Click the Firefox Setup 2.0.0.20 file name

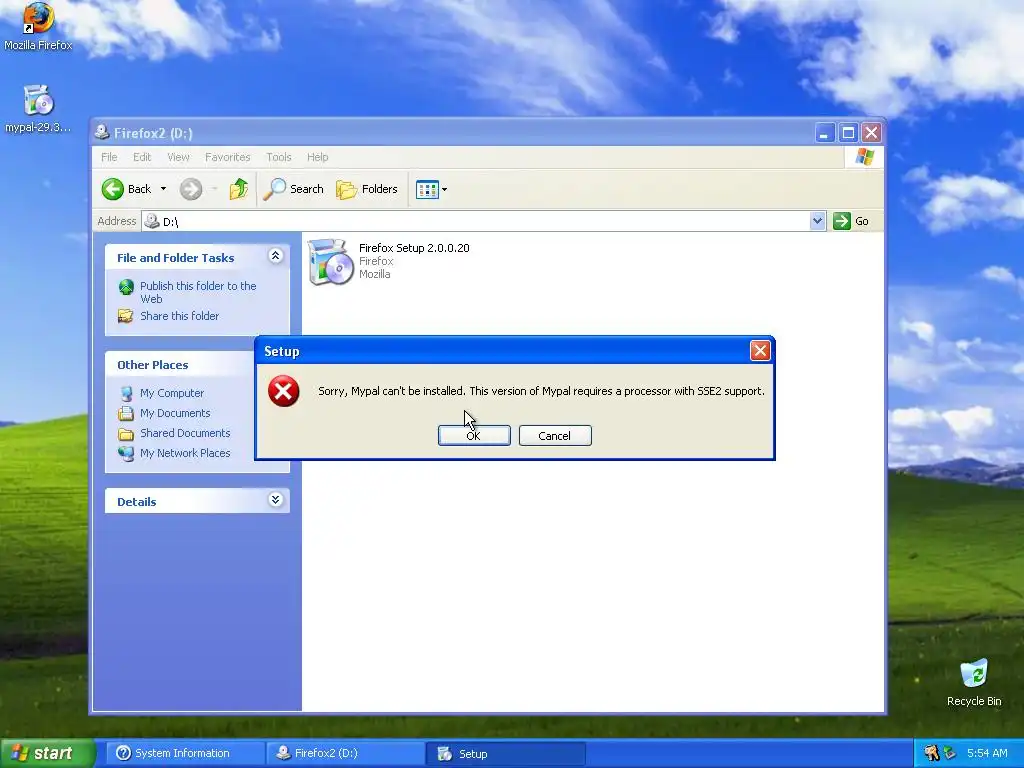414,248
